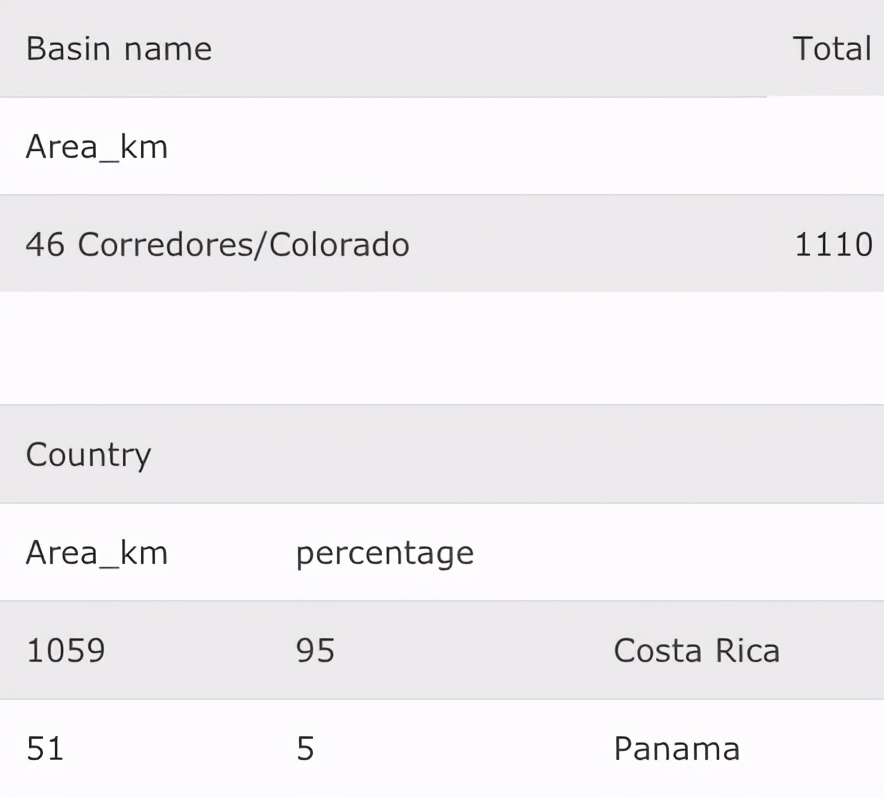Click the "Basin name" header cell
884x798 pixels.
pyautogui.click(x=118, y=49)
